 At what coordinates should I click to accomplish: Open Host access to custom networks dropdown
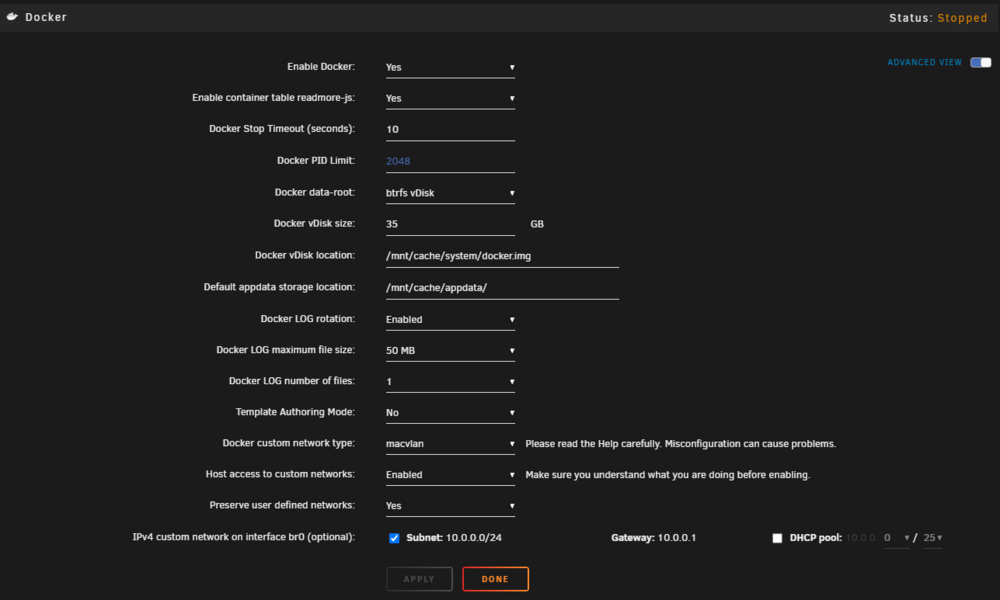(450, 474)
